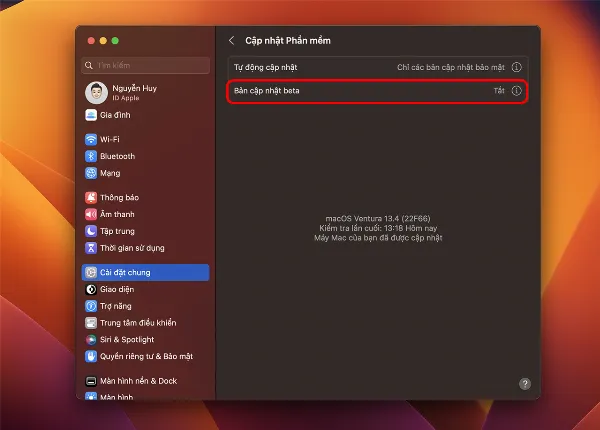Click the Bluetooth icon in sidebar

click(x=91, y=156)
